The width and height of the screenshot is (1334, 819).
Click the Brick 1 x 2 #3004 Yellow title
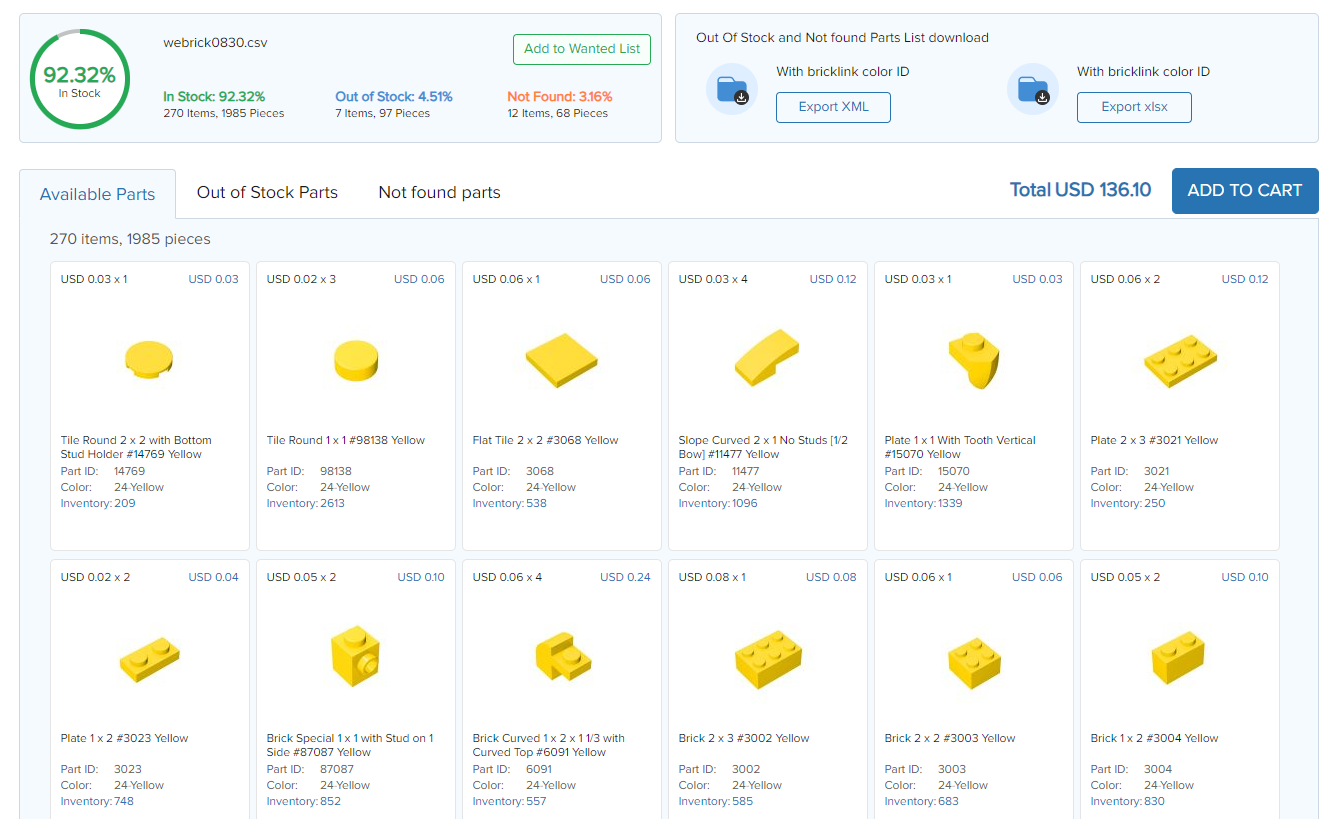[x=1155, y=738]
